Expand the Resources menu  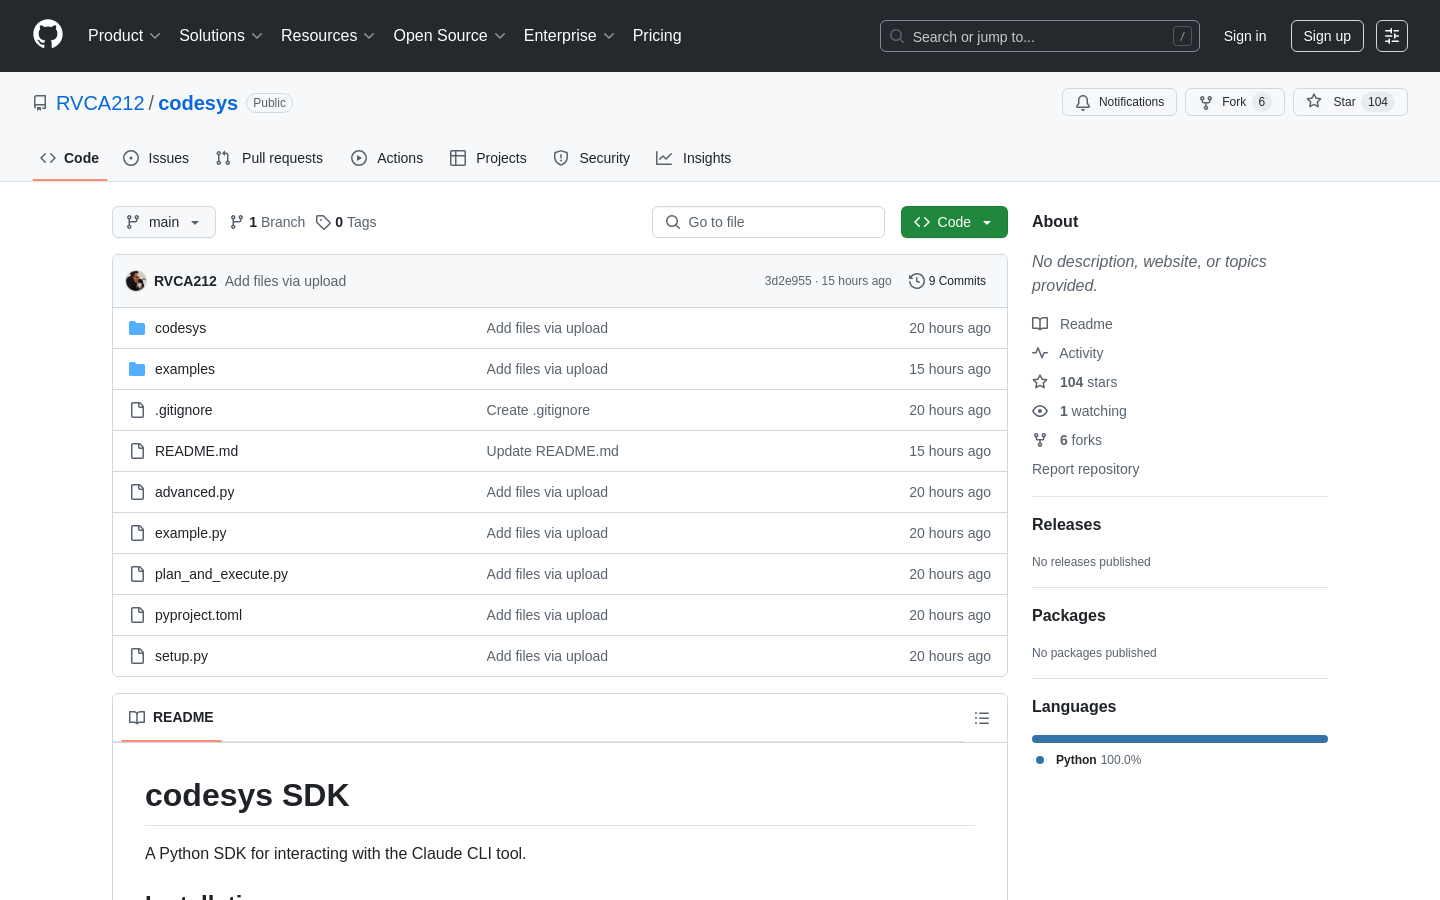[328, 36]
